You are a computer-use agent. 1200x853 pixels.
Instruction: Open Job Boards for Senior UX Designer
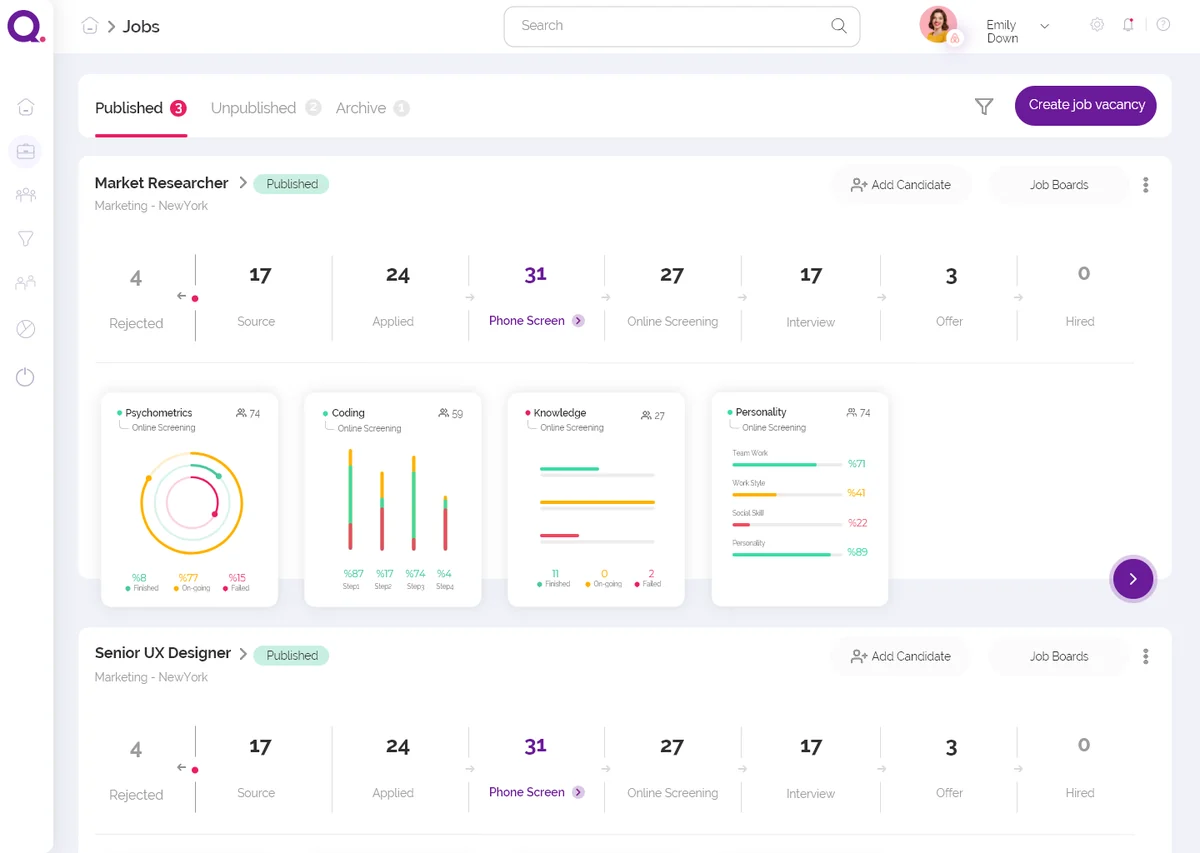pyautogui.click(x=1058, y=657)
